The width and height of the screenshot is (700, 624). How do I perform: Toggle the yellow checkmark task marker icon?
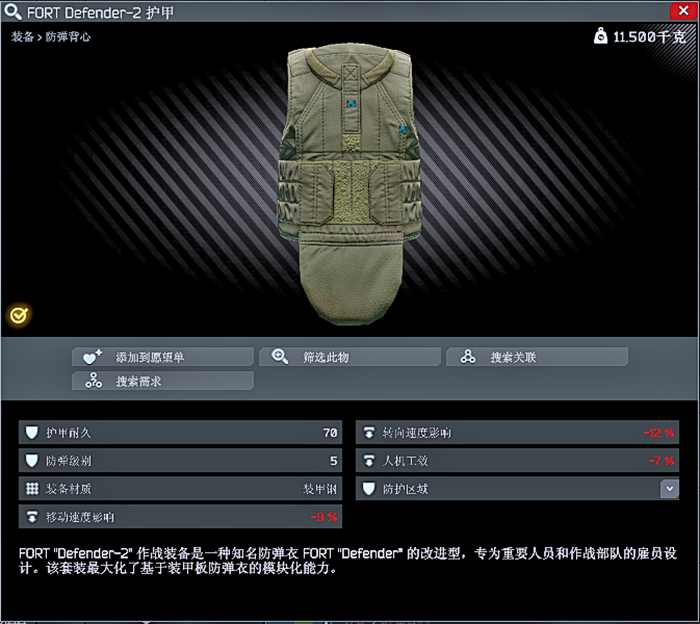pos(19,315)
